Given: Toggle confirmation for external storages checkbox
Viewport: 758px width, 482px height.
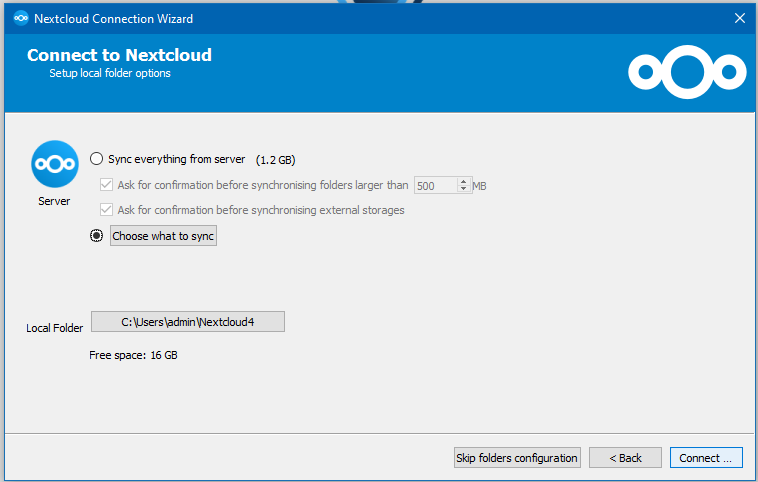Looking at the screenshot, I should [x=107, y=210].
